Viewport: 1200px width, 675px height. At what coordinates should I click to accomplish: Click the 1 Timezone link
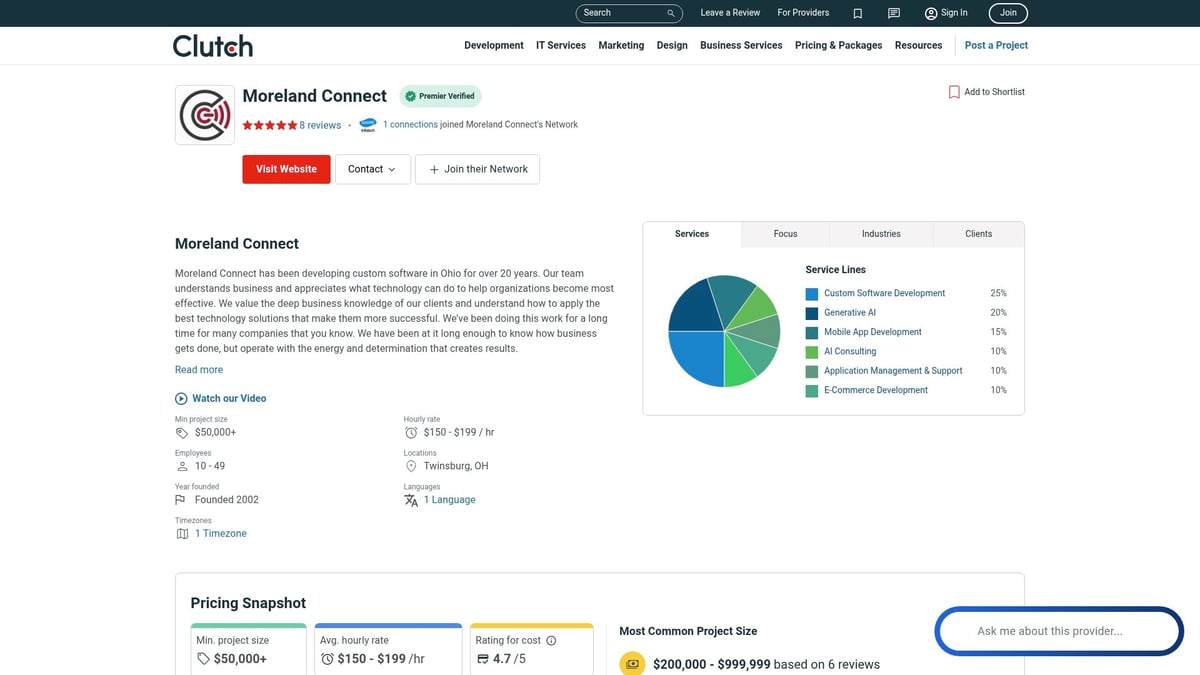pos(220,534)
